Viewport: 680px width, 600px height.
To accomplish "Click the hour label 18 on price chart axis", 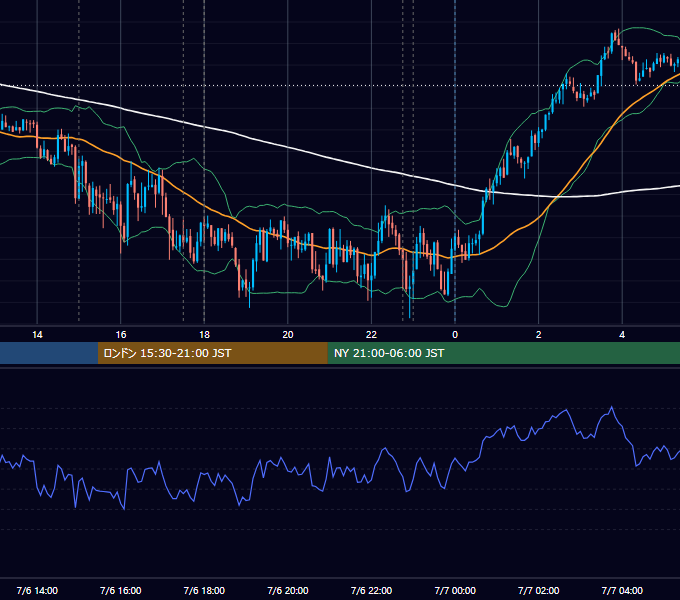I will coord(204,335).
